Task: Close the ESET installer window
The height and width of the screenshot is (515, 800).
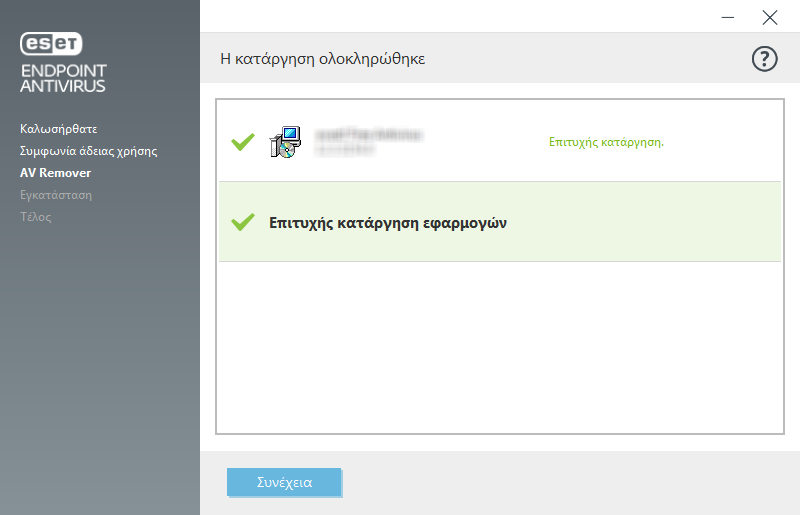Action: (769, 17)
